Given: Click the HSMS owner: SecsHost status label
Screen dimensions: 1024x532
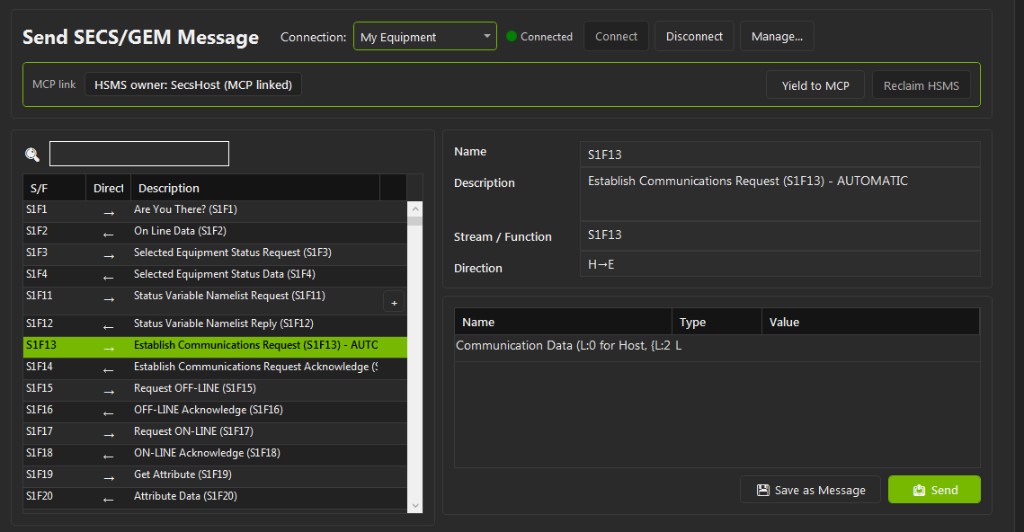Looking at the screenshot, I should (193, 85).
